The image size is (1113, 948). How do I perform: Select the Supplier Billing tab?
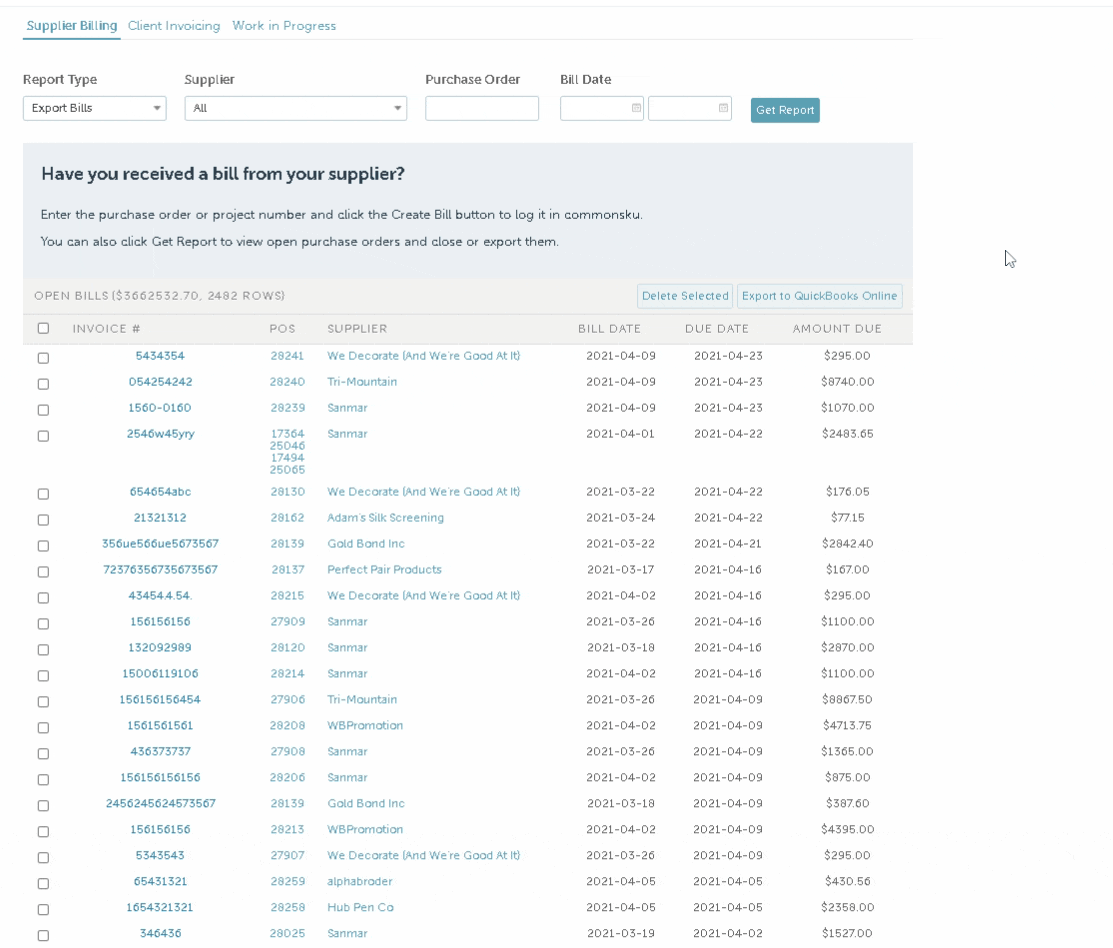[x=72, y=26]
